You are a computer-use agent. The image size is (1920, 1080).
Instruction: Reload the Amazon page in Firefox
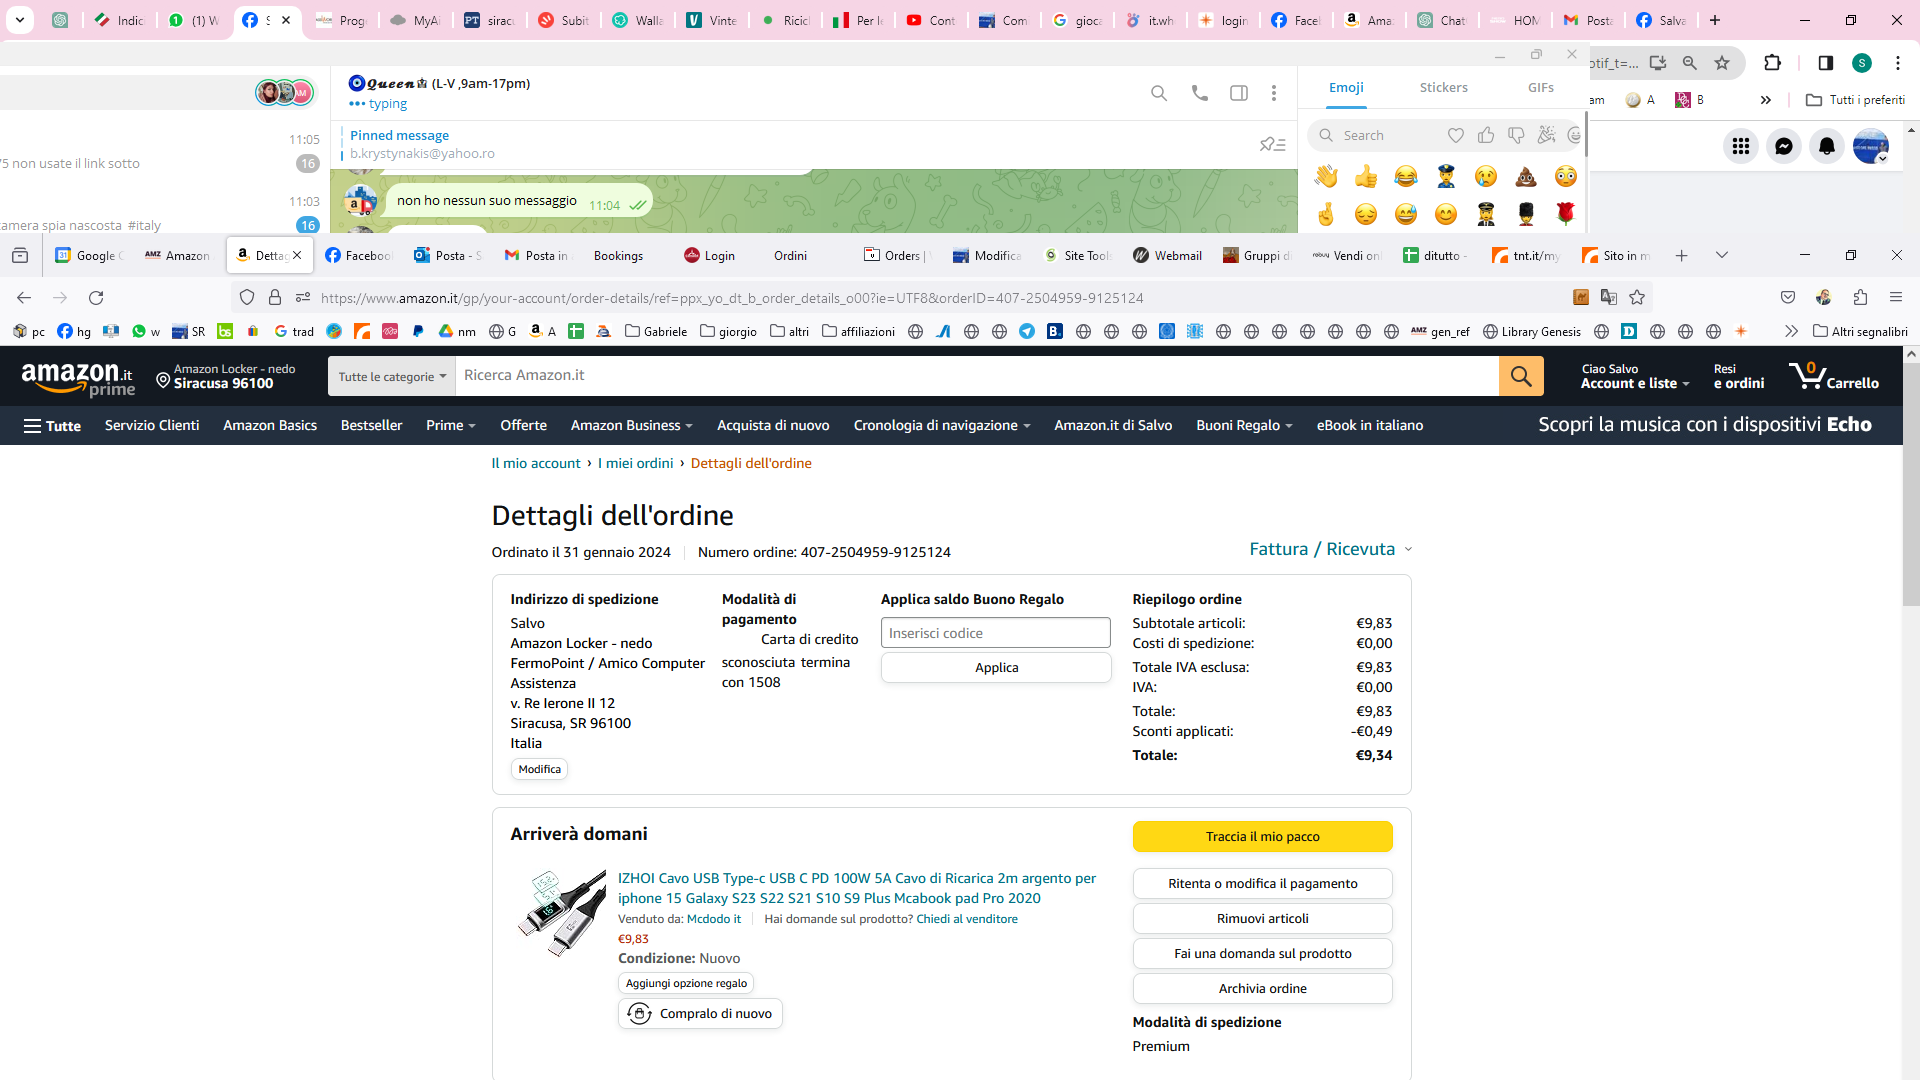tap(96, 298)
